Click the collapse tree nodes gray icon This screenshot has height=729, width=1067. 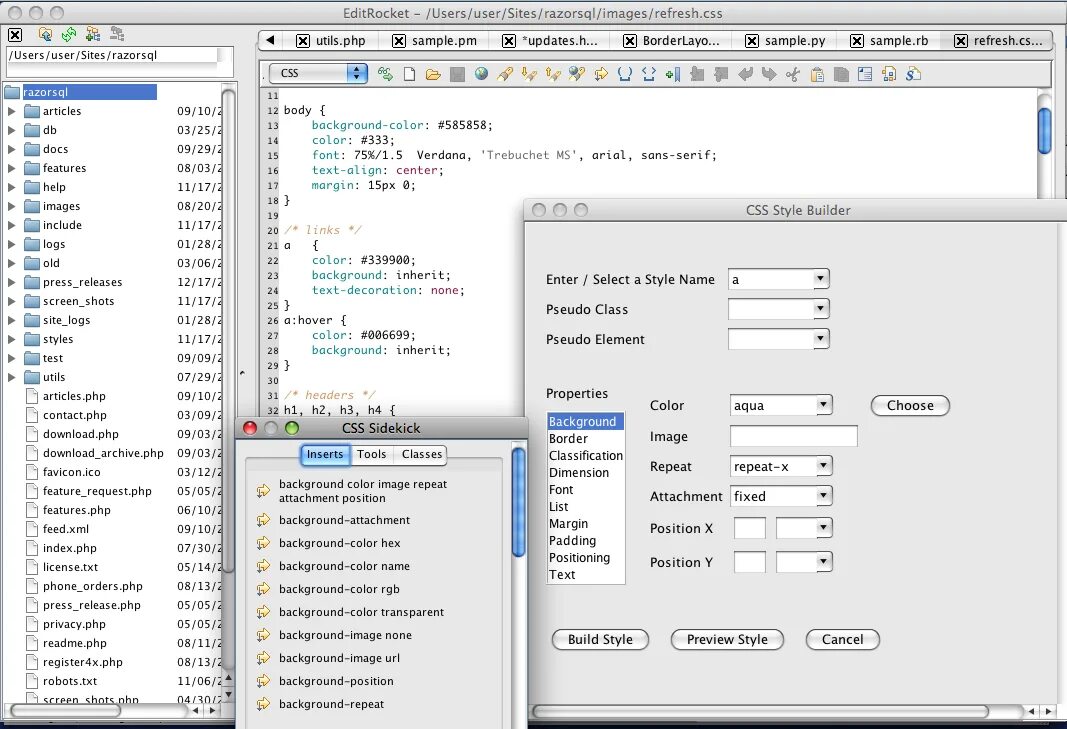(x=117, y=34)
